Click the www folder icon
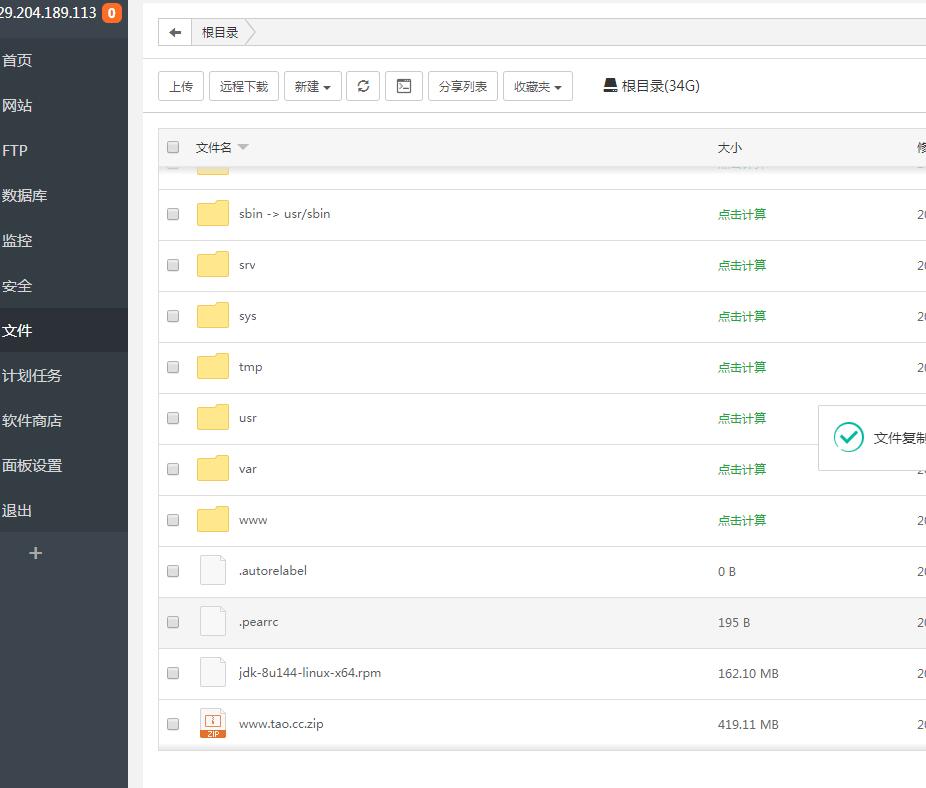This screenshot has width=926, height=788. (213, 520)
